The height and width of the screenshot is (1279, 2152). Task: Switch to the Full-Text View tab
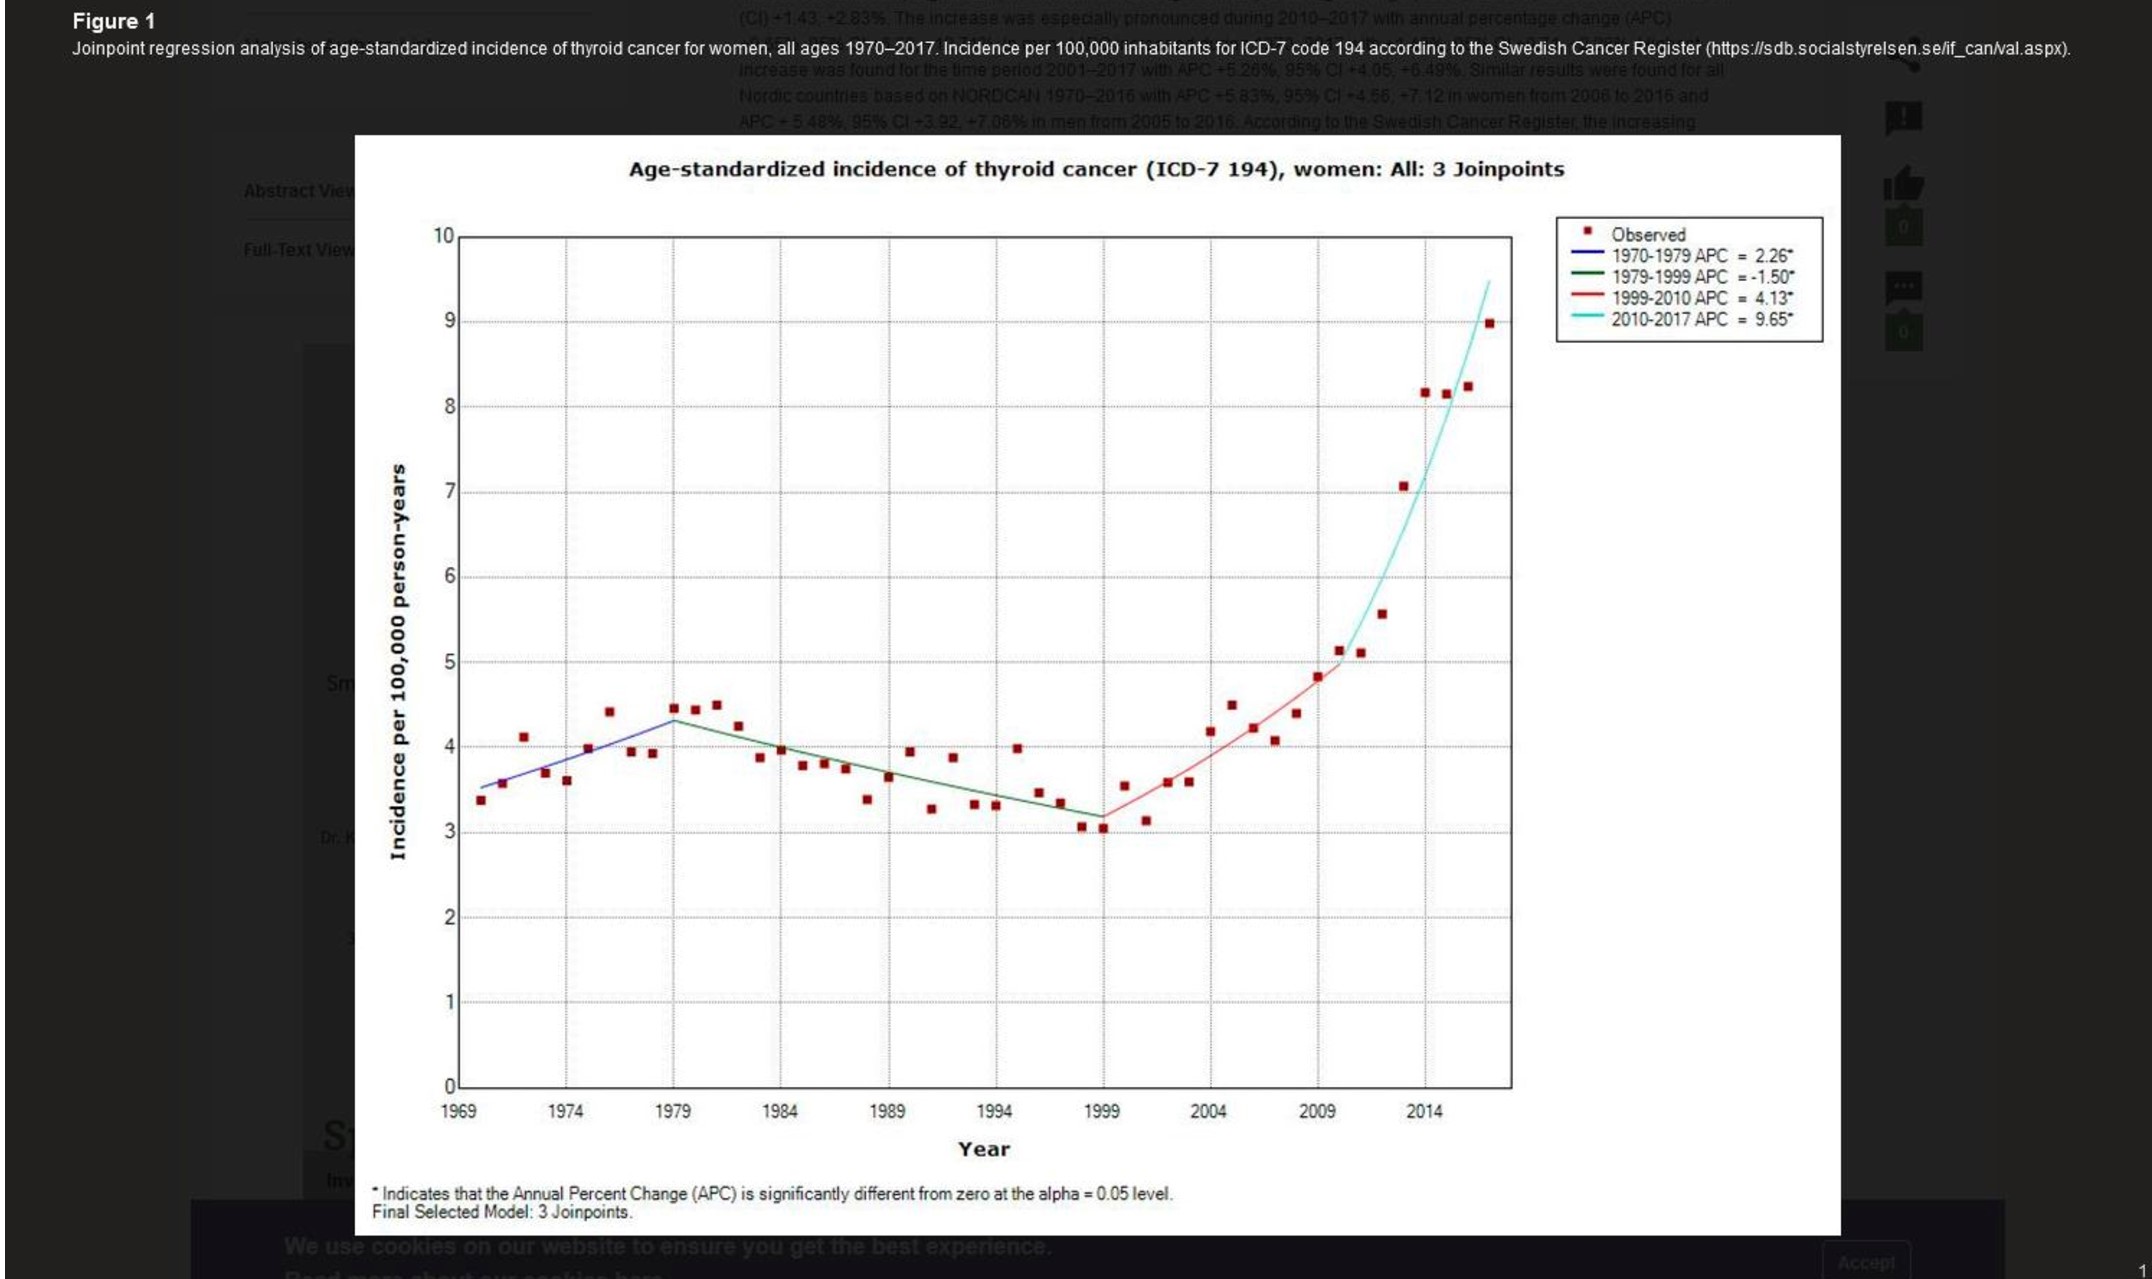(298, 250)
